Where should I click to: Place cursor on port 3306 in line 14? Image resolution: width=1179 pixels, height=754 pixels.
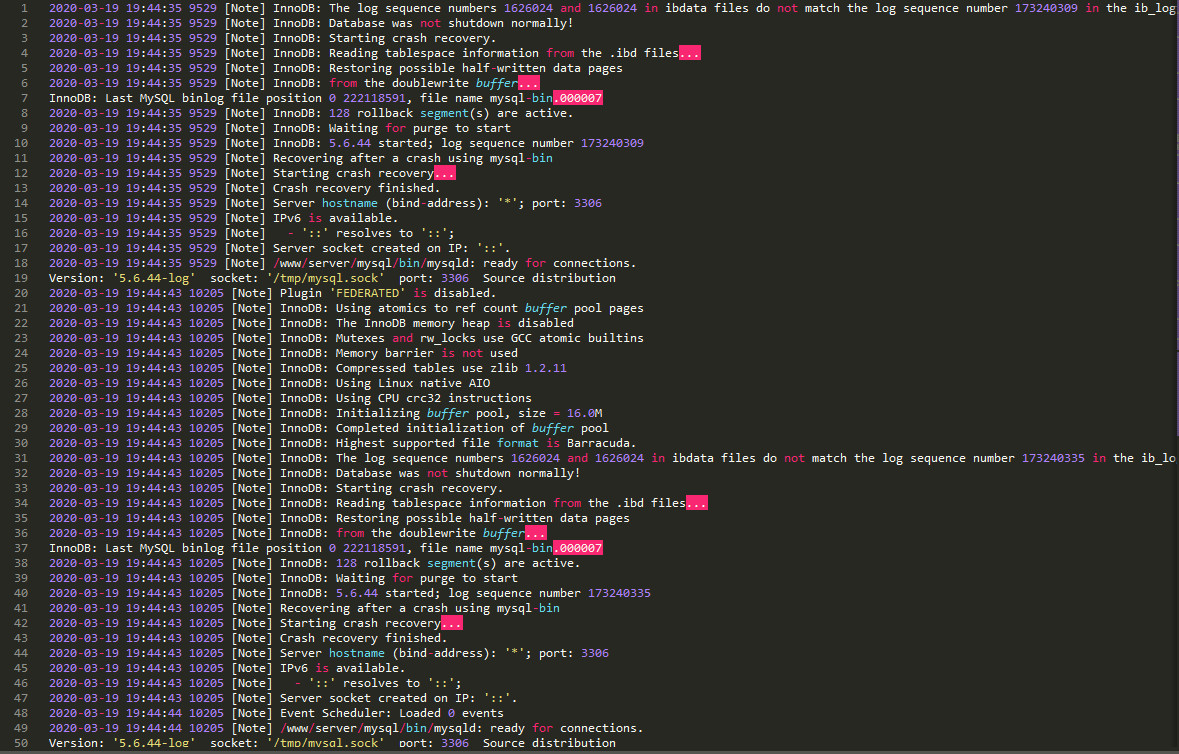pyautogui.click(x=588, y=203)
